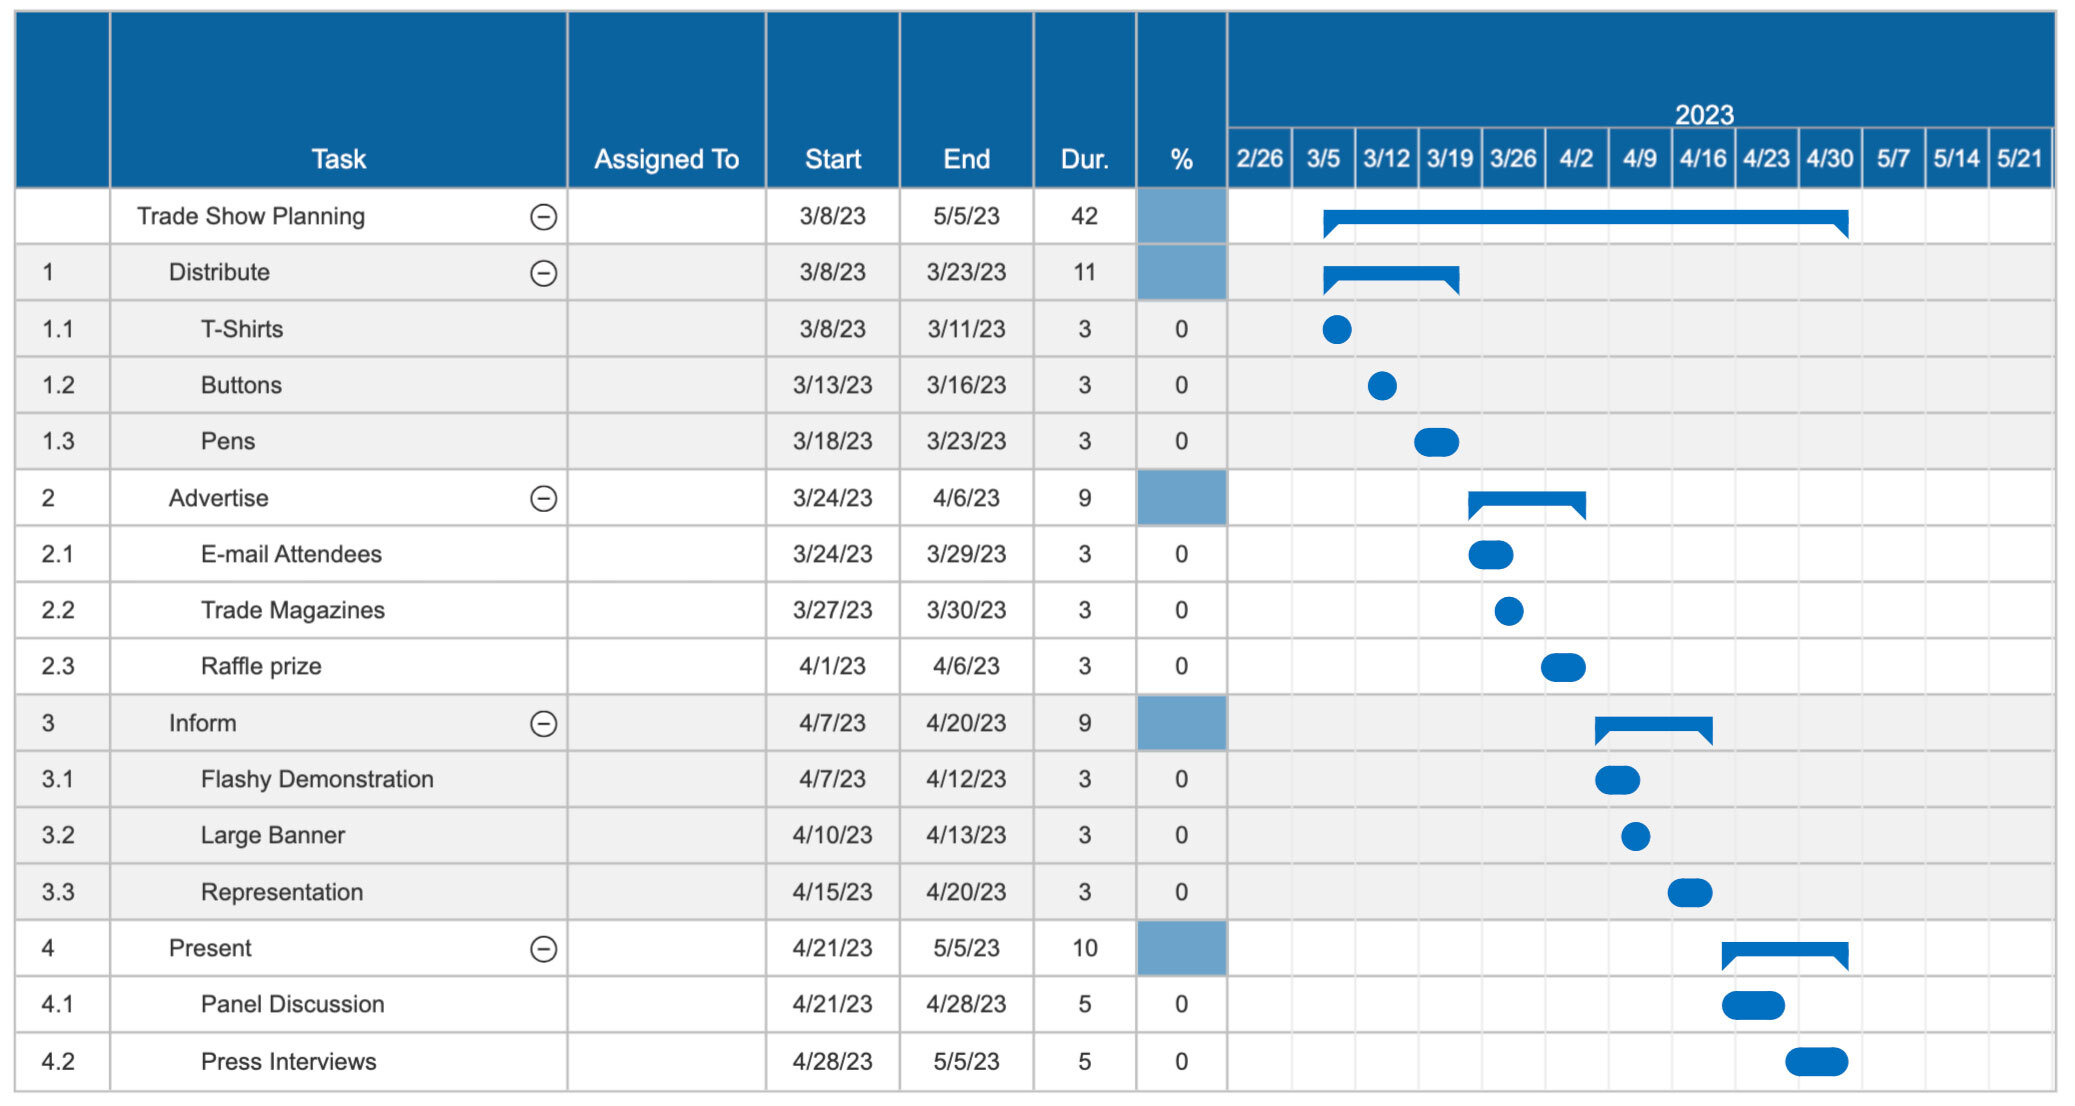The height and width of the screenshot is (1106, 2075).
Task: Open the Flashy Demonstration task name
Action: (x=316, y=779)
